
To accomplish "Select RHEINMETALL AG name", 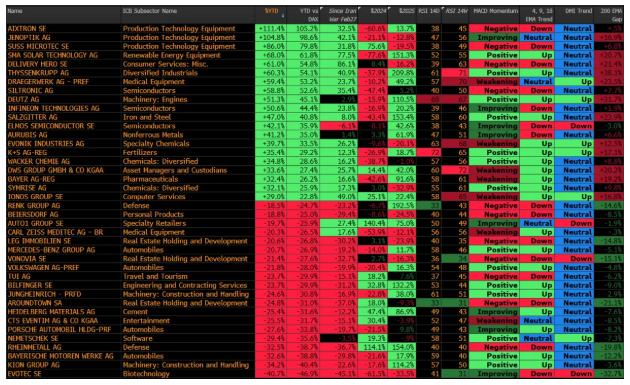I will pos(35,347).
